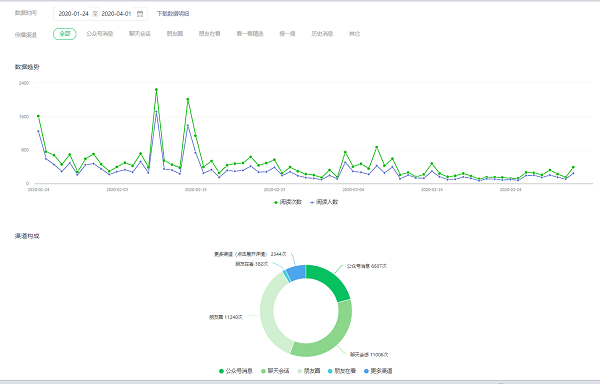
Task: Click the first green data point for 2020-01-24
Action: pos(38,116)
